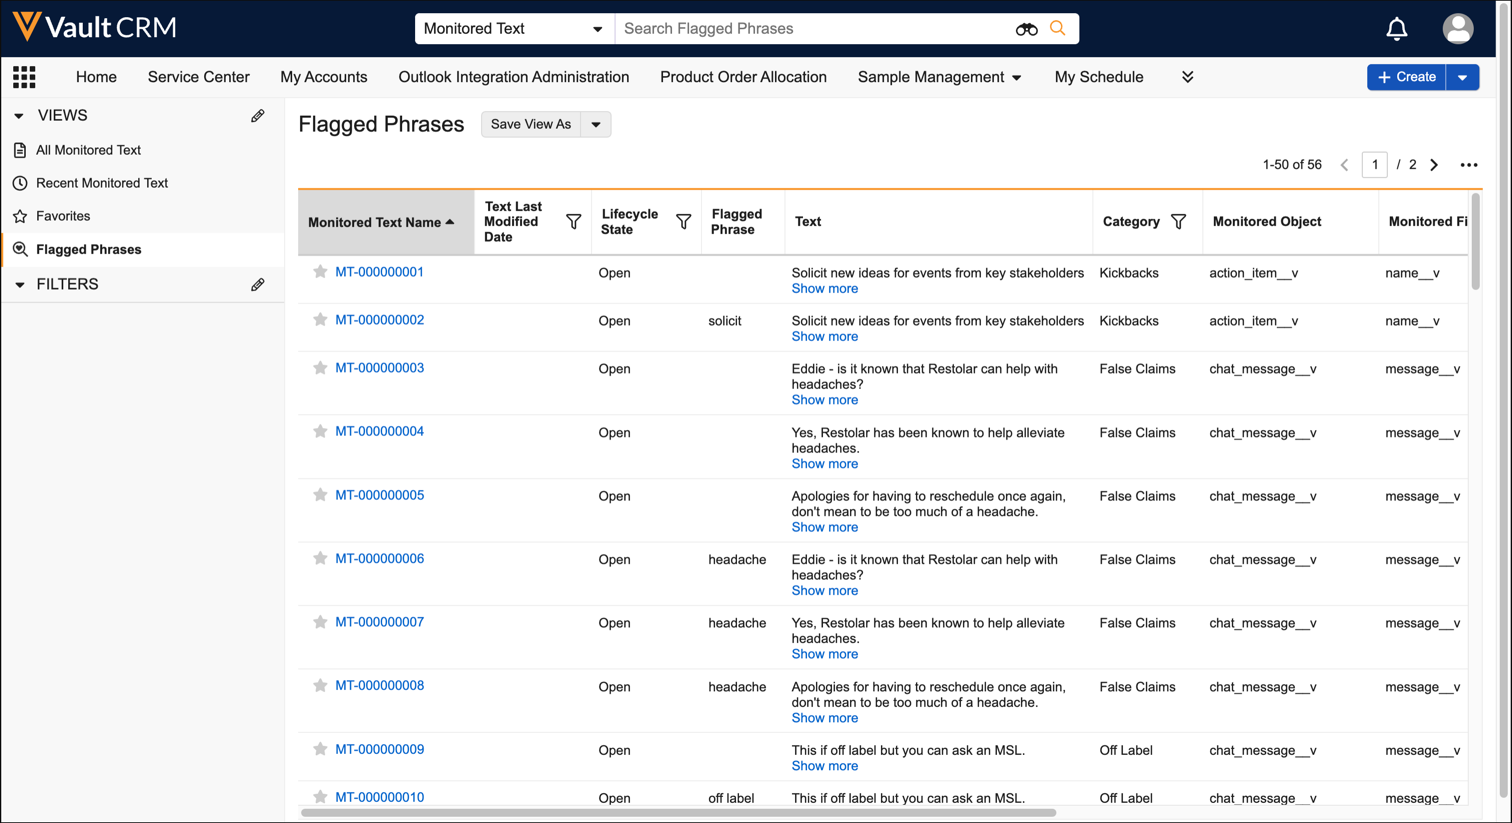Collapse the VIEWS section
Viewport: 1512px width, 823px height.
tap(19, 116)
